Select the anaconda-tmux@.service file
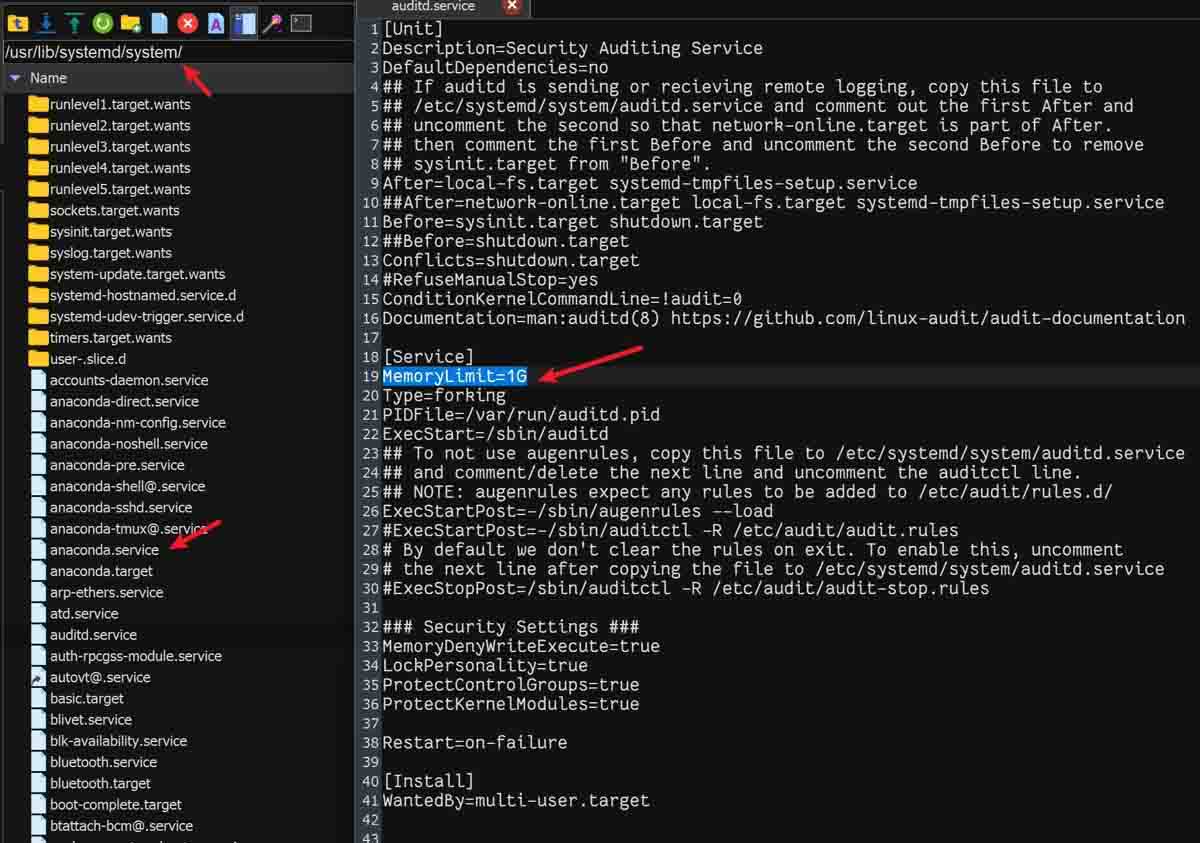Viewport: 1200px width, 843px height. click(x=120, y=528)
